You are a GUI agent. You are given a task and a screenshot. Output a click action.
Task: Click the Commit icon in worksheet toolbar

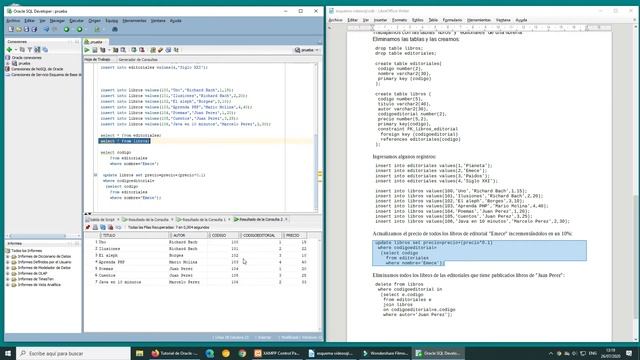pyautogui.click(x=134, y=50)
